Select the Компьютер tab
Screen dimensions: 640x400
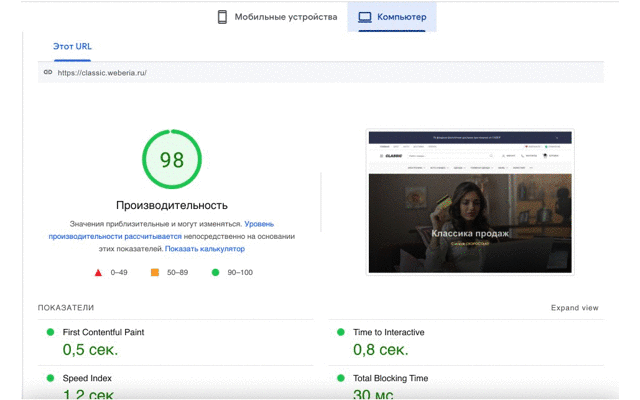392,17
